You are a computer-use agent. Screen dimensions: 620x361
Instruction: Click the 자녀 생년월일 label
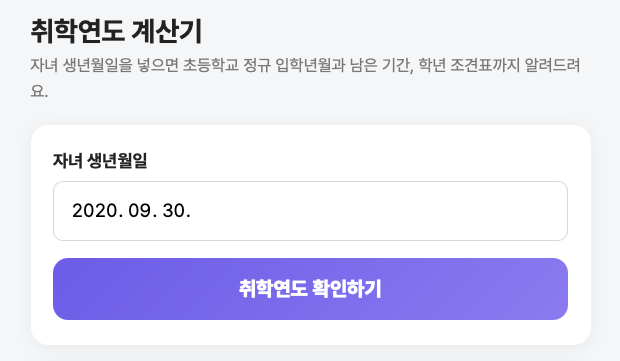pyautogui.click(x=100, y=161)
